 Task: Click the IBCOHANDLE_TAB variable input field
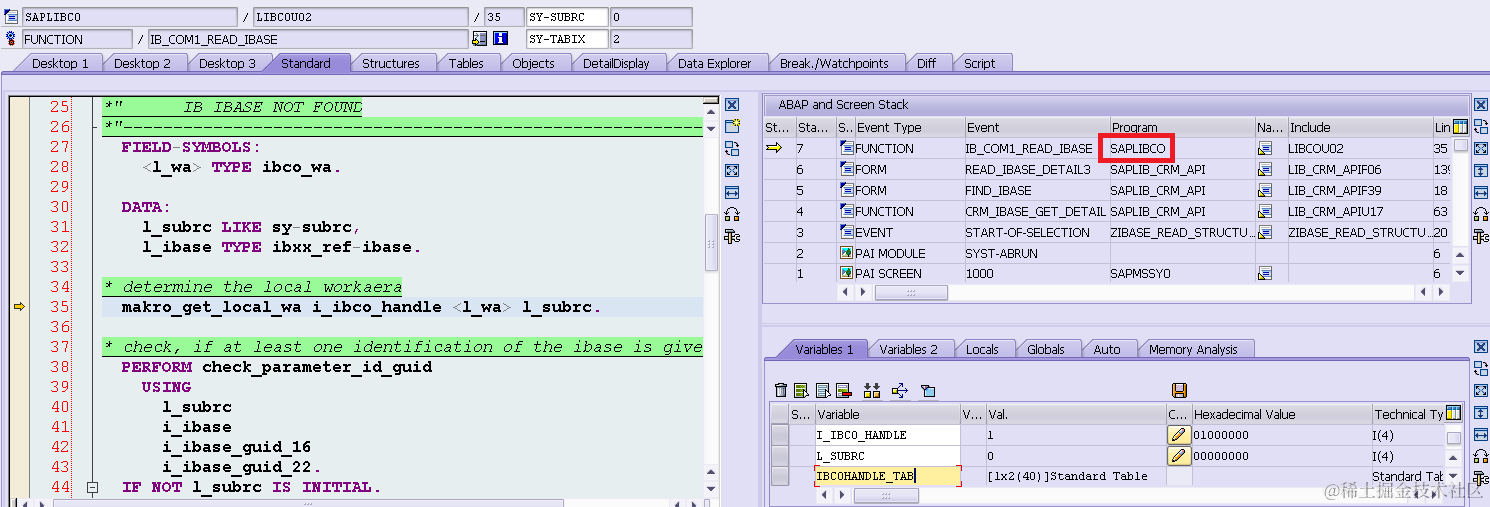click(887, 477)
